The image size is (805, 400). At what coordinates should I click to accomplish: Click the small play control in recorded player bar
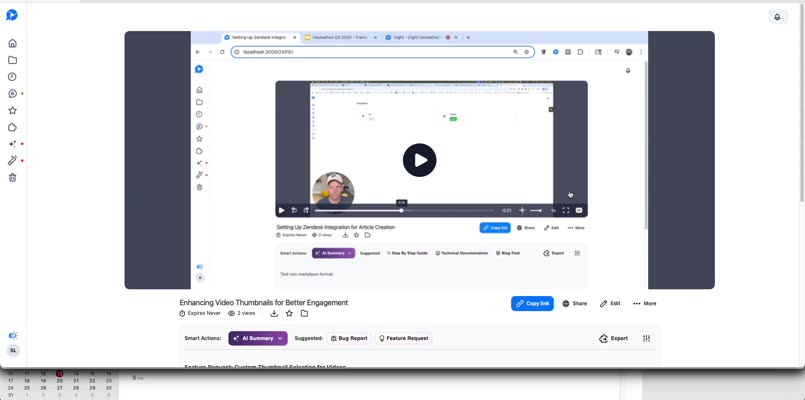pyautogui.click(x=281, y=211)
